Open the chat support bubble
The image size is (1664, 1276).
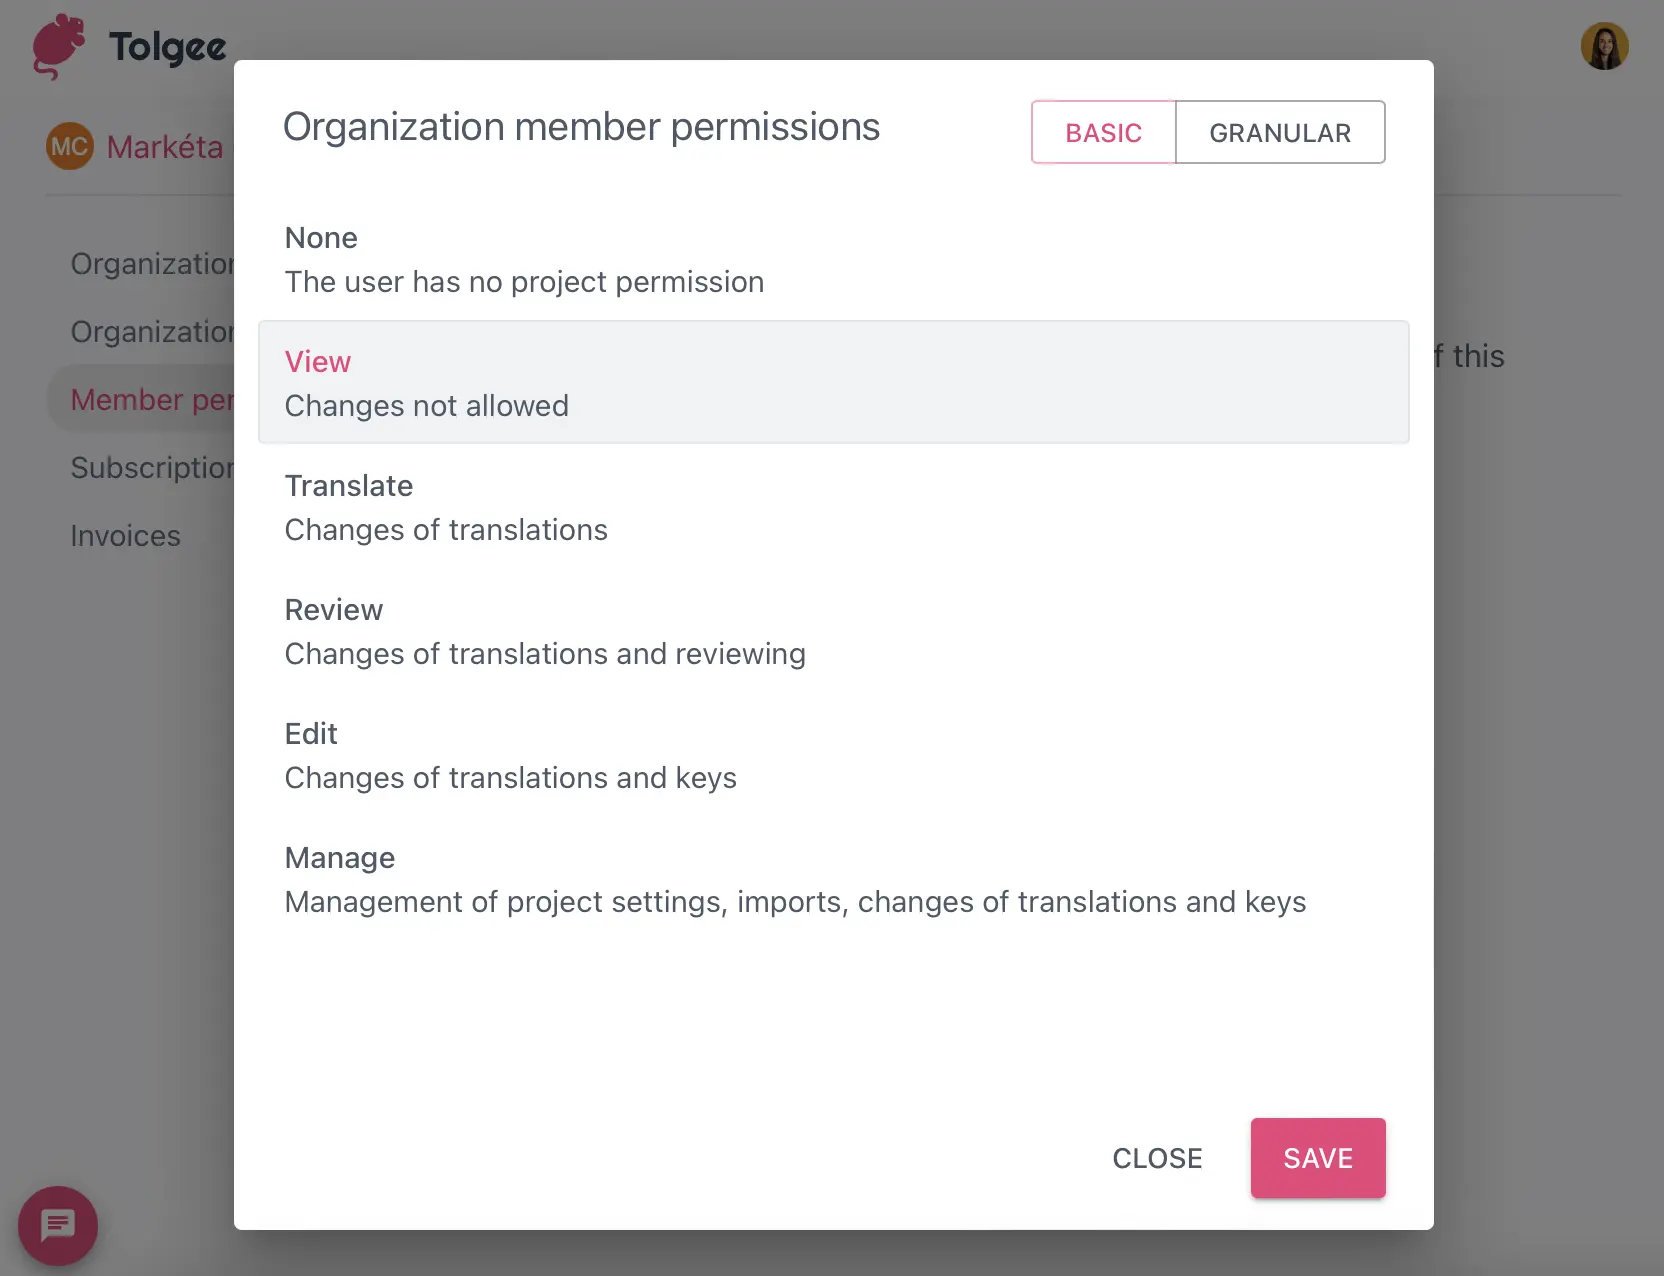(x=57, y=1225)
